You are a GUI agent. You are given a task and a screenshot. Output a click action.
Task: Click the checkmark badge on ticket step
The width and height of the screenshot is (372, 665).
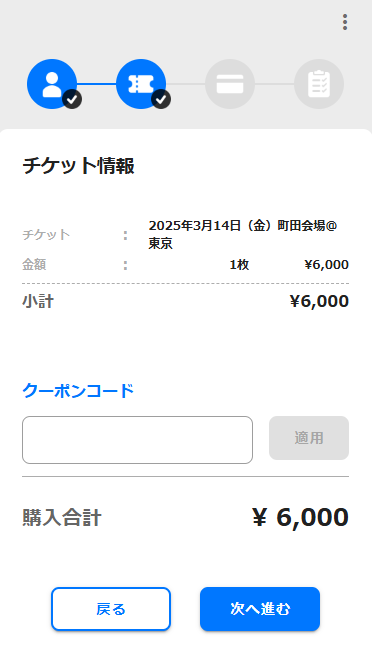tap(161, 99)
